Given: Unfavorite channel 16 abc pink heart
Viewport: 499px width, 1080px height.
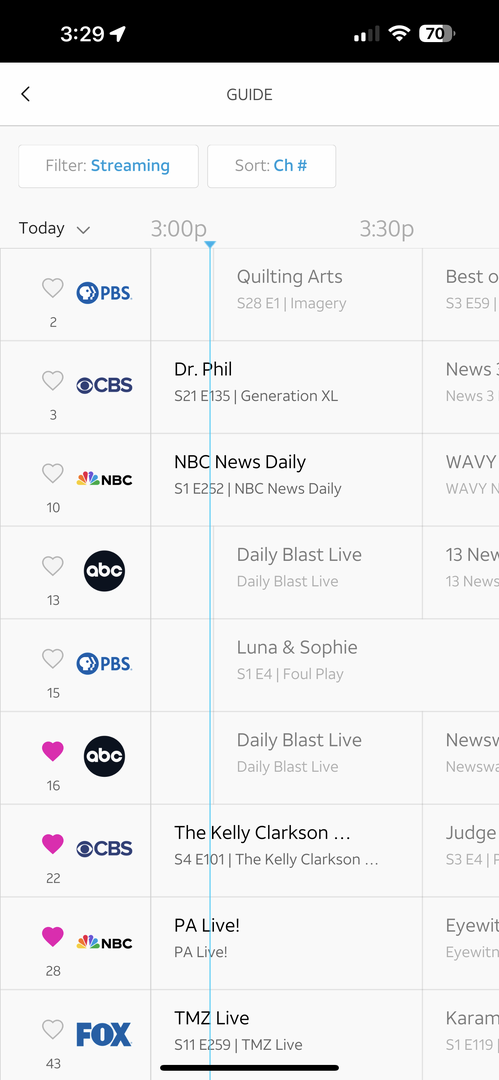Looking at the screenshot, I should 53,751.
